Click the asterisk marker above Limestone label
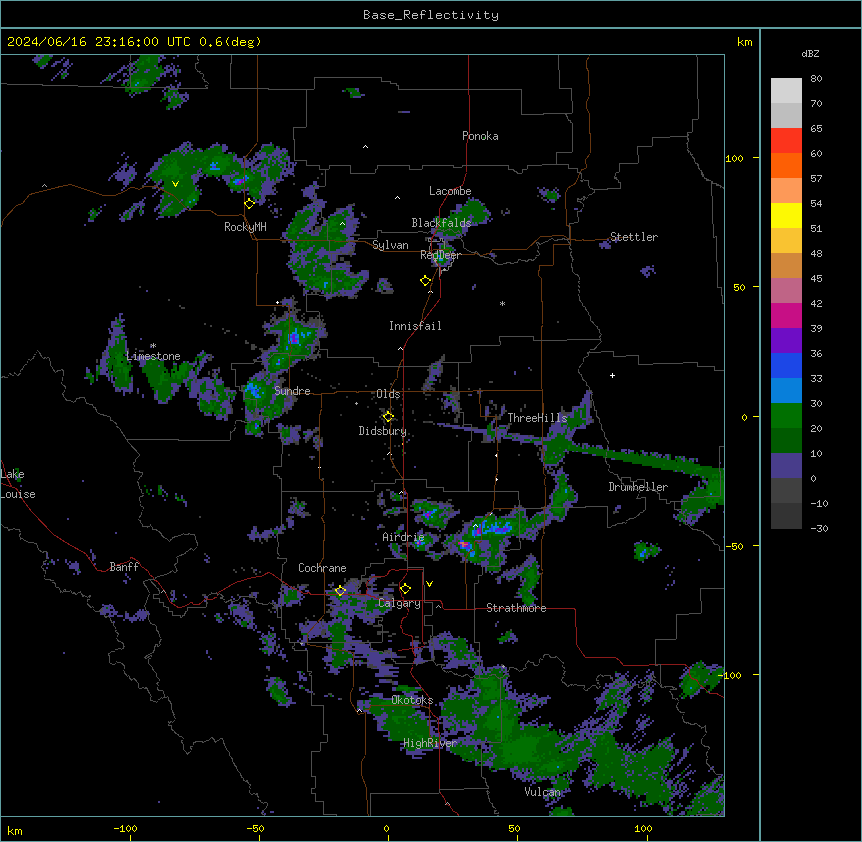 (x=153, y=346)
